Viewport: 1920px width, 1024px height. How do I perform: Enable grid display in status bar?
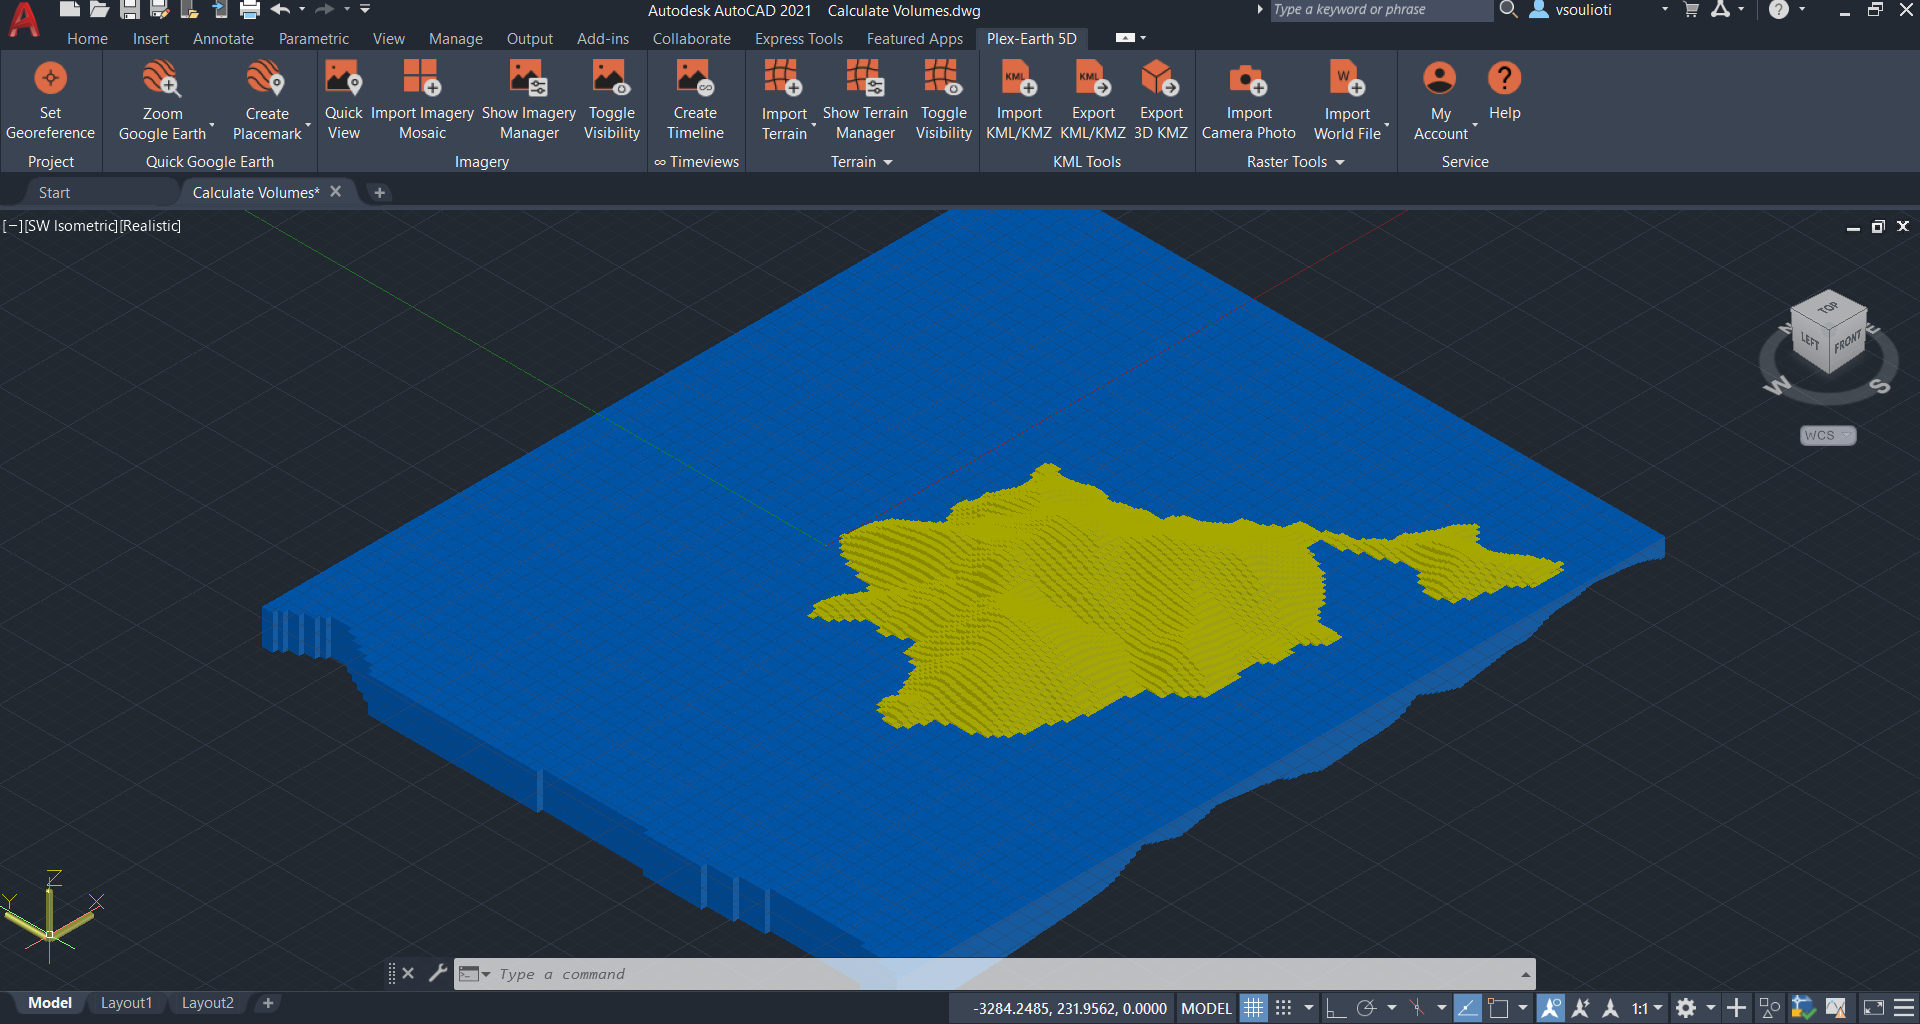[x=1253, y=1007]
